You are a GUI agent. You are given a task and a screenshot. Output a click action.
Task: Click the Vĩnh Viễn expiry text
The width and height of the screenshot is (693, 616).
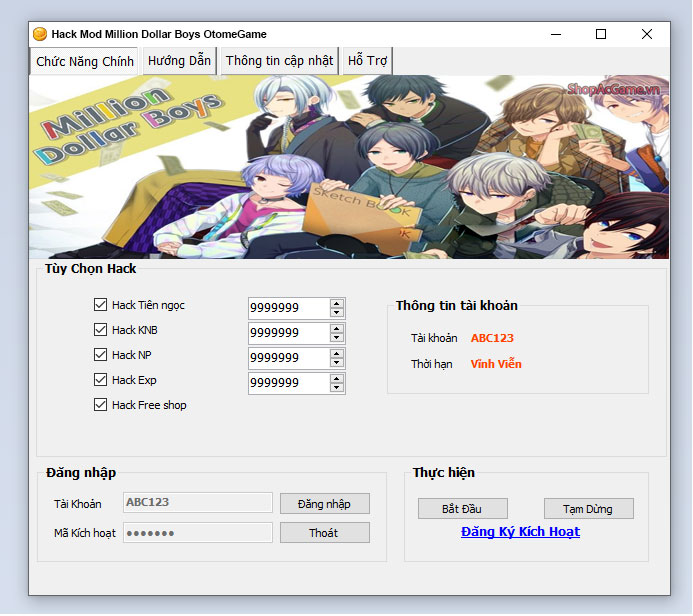coord(496,364)
